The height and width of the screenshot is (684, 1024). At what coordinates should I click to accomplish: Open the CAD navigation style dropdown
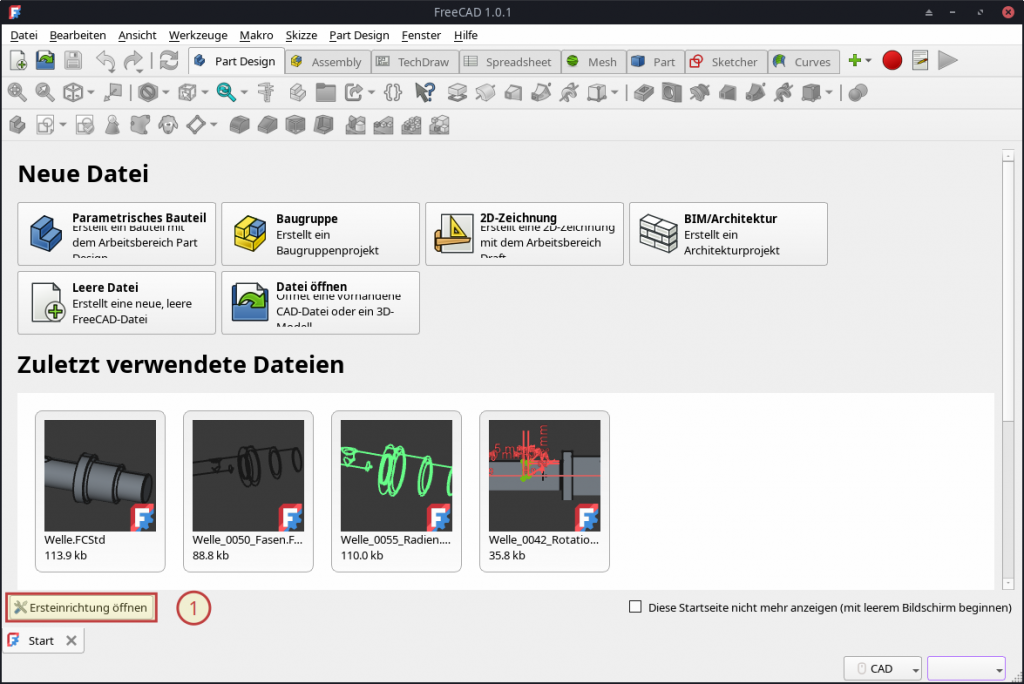coord(883,669)
